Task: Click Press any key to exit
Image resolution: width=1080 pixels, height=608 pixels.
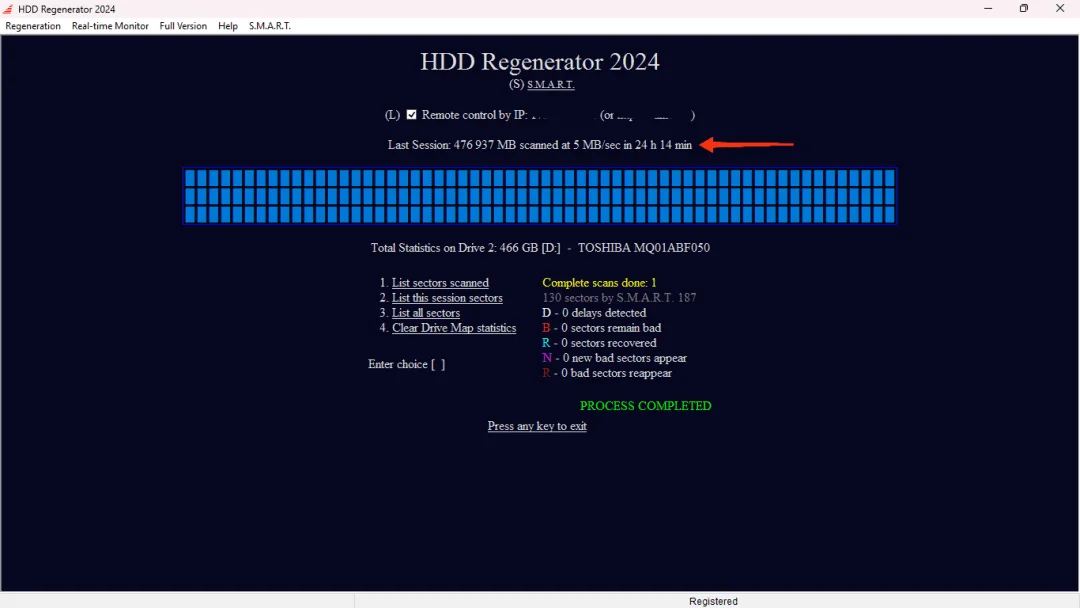Action: [x=537, y=426]
